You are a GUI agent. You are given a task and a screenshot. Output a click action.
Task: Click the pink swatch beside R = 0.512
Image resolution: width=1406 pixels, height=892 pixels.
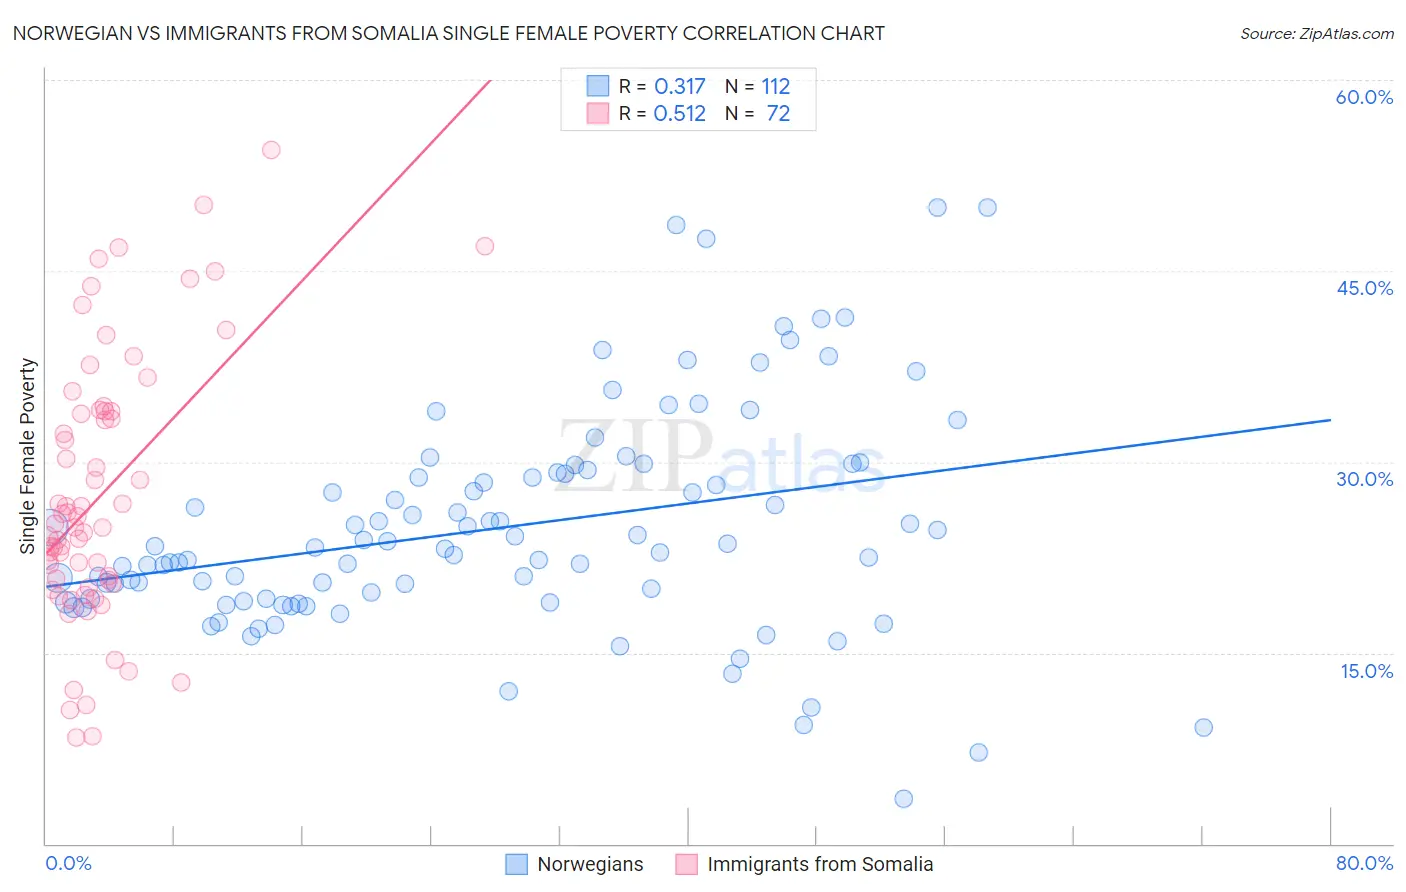tap(597, 114)
